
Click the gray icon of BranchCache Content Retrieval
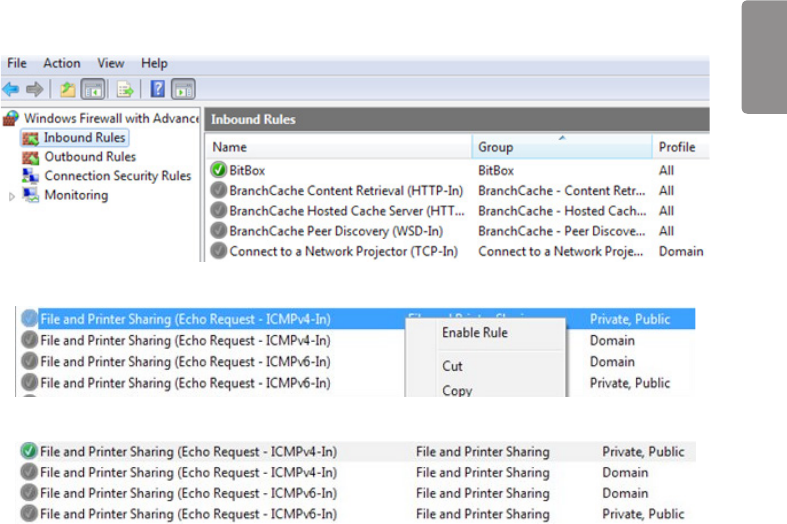pos(218,190)
